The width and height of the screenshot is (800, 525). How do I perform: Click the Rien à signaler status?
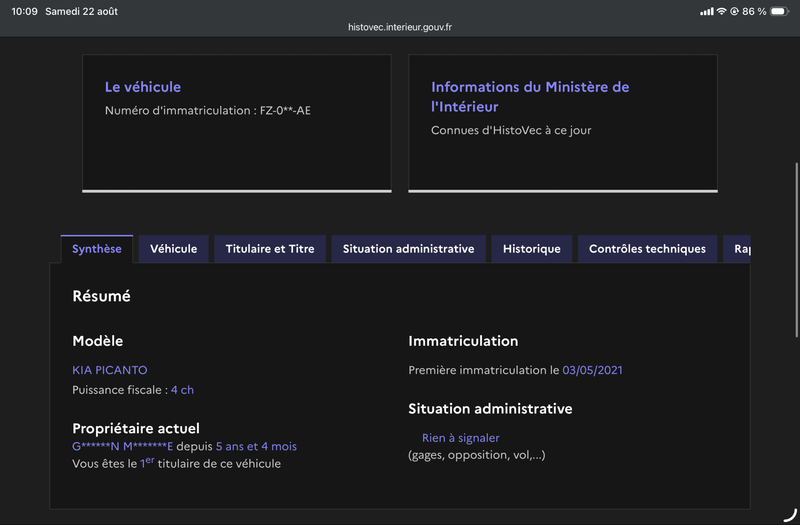[x=461, y=438]
